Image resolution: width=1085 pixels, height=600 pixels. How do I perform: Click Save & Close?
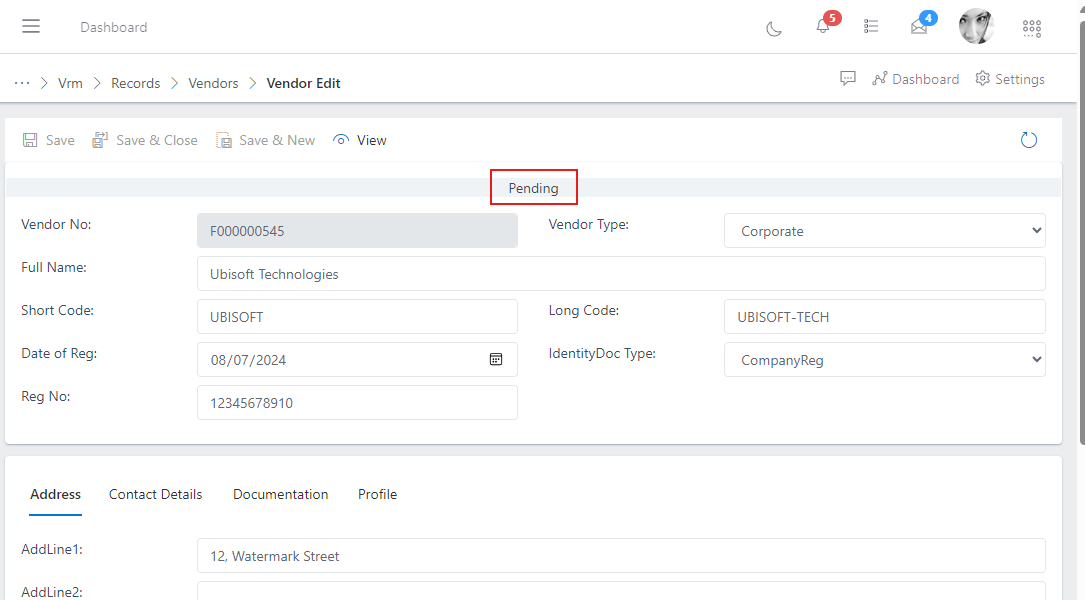(x=145, y=140)
